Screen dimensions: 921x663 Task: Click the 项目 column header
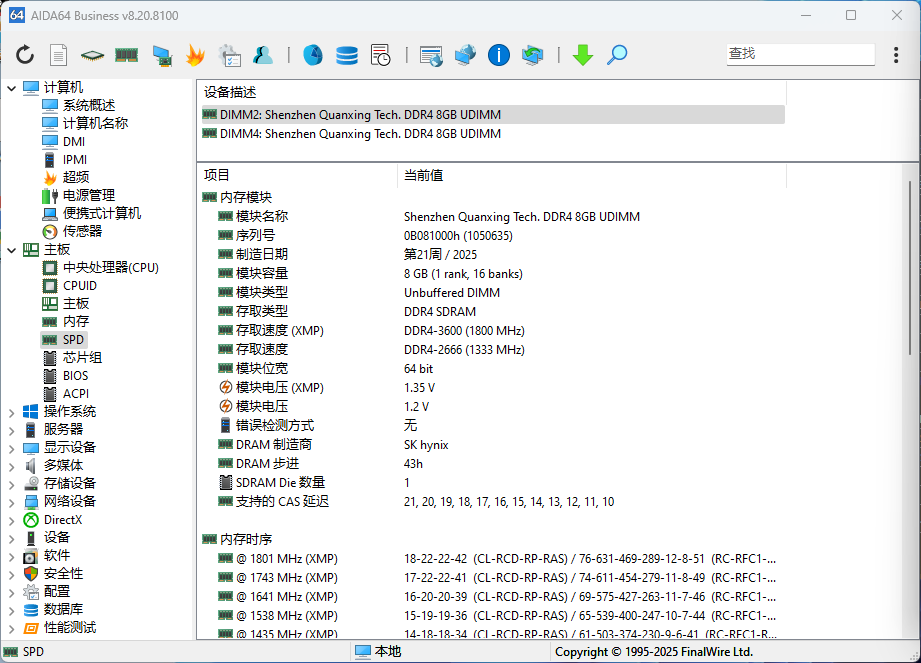(297, 175)
